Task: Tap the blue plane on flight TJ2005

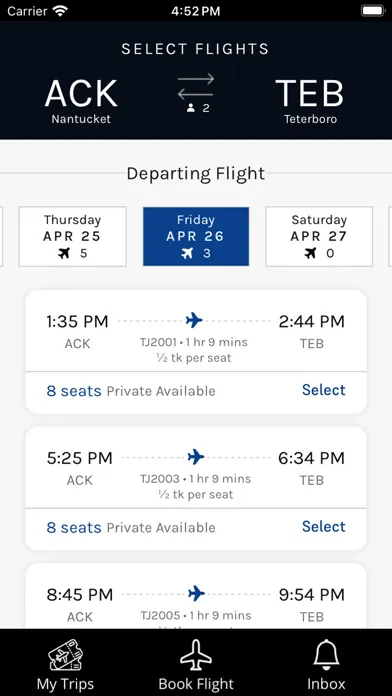Action: [x=196, y=593]
